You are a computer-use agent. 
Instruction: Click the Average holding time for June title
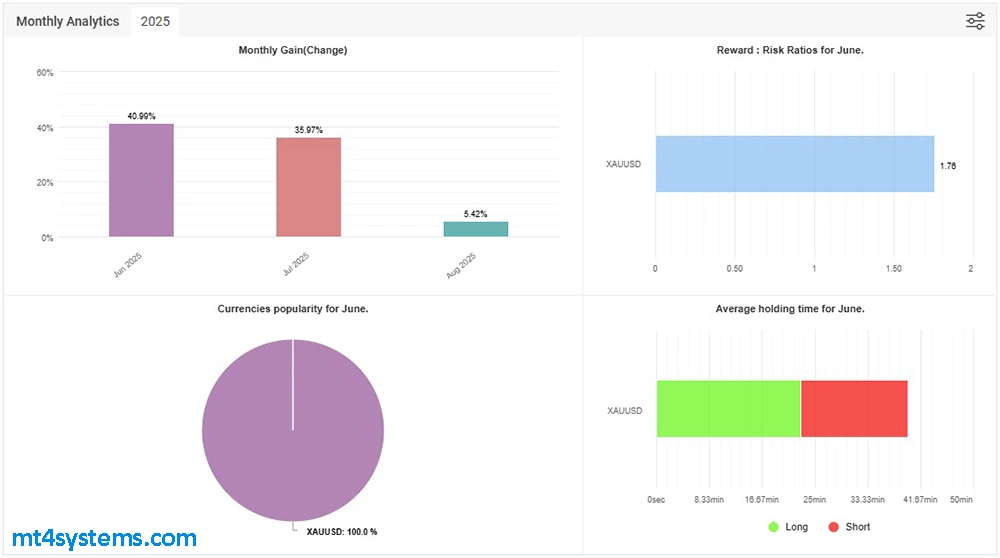(x=790, y=309)
